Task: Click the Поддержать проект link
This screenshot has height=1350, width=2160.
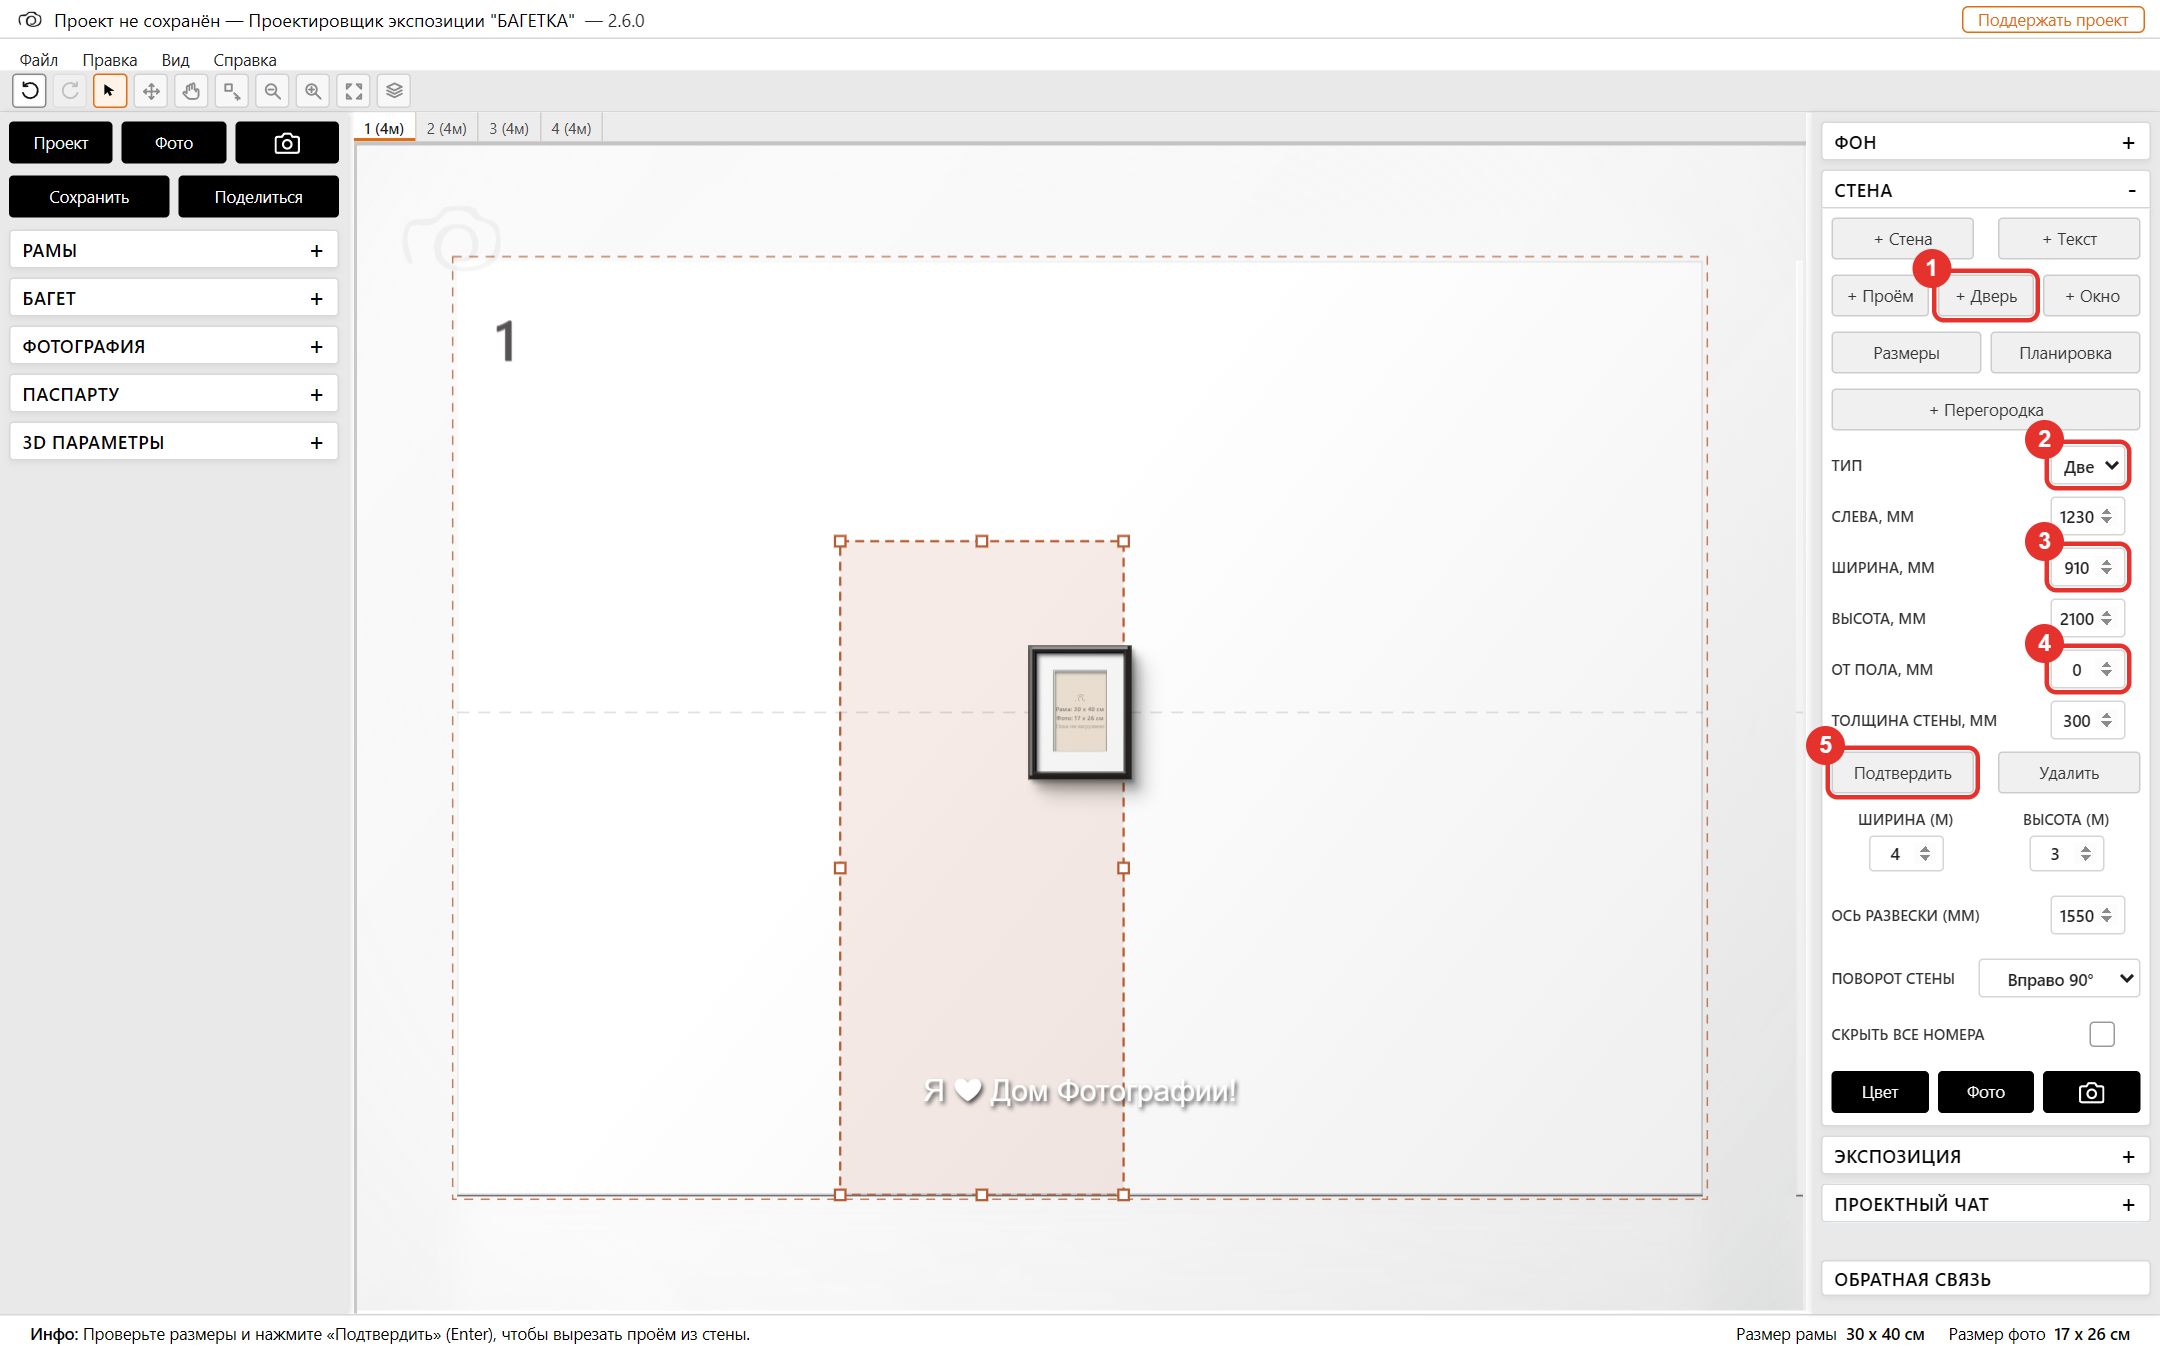Action: click(2053, 20)
